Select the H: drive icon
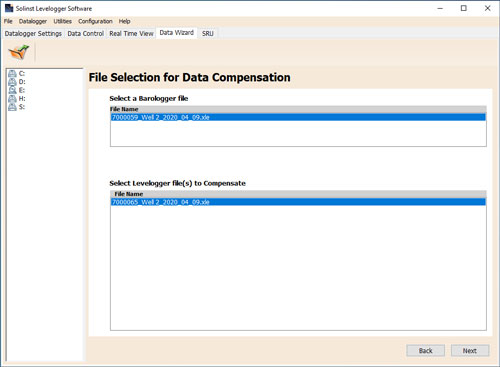The height and width of the screenshot is (367, 500). point(12,98)
